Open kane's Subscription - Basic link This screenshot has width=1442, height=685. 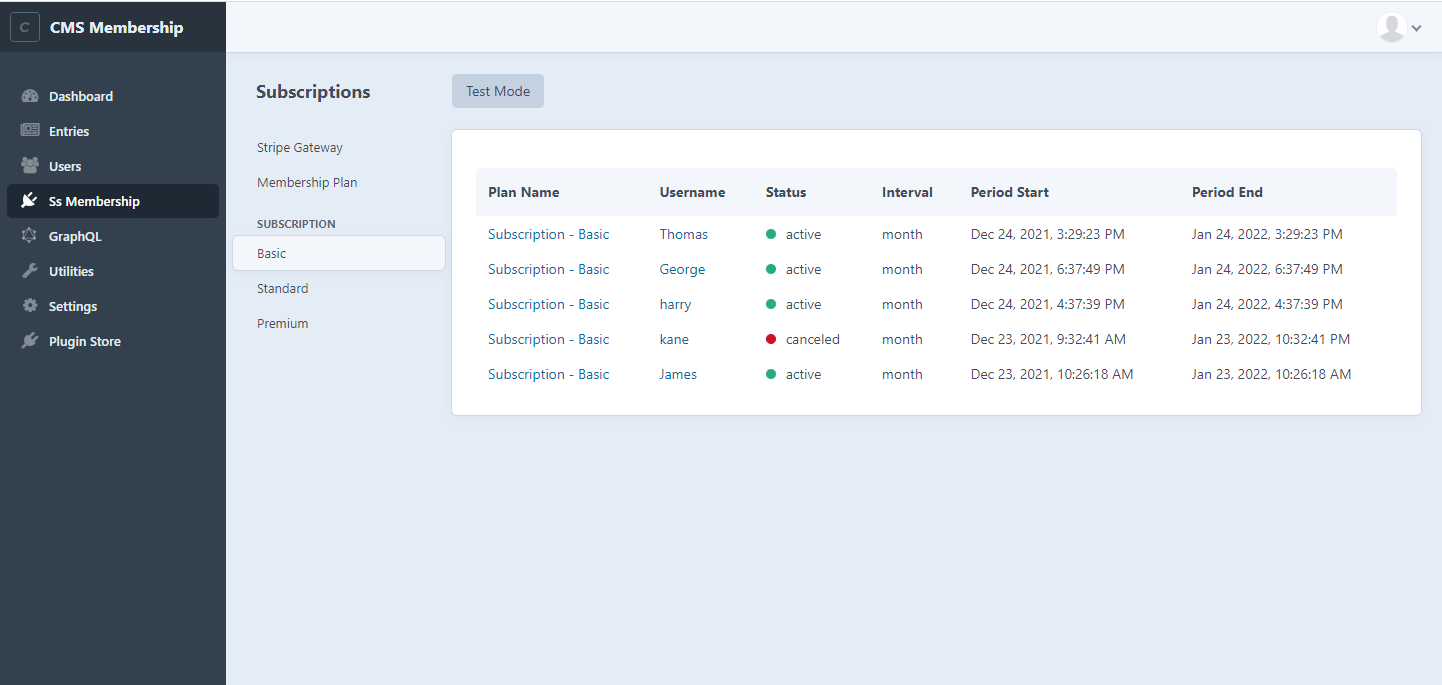click(548, 339)
